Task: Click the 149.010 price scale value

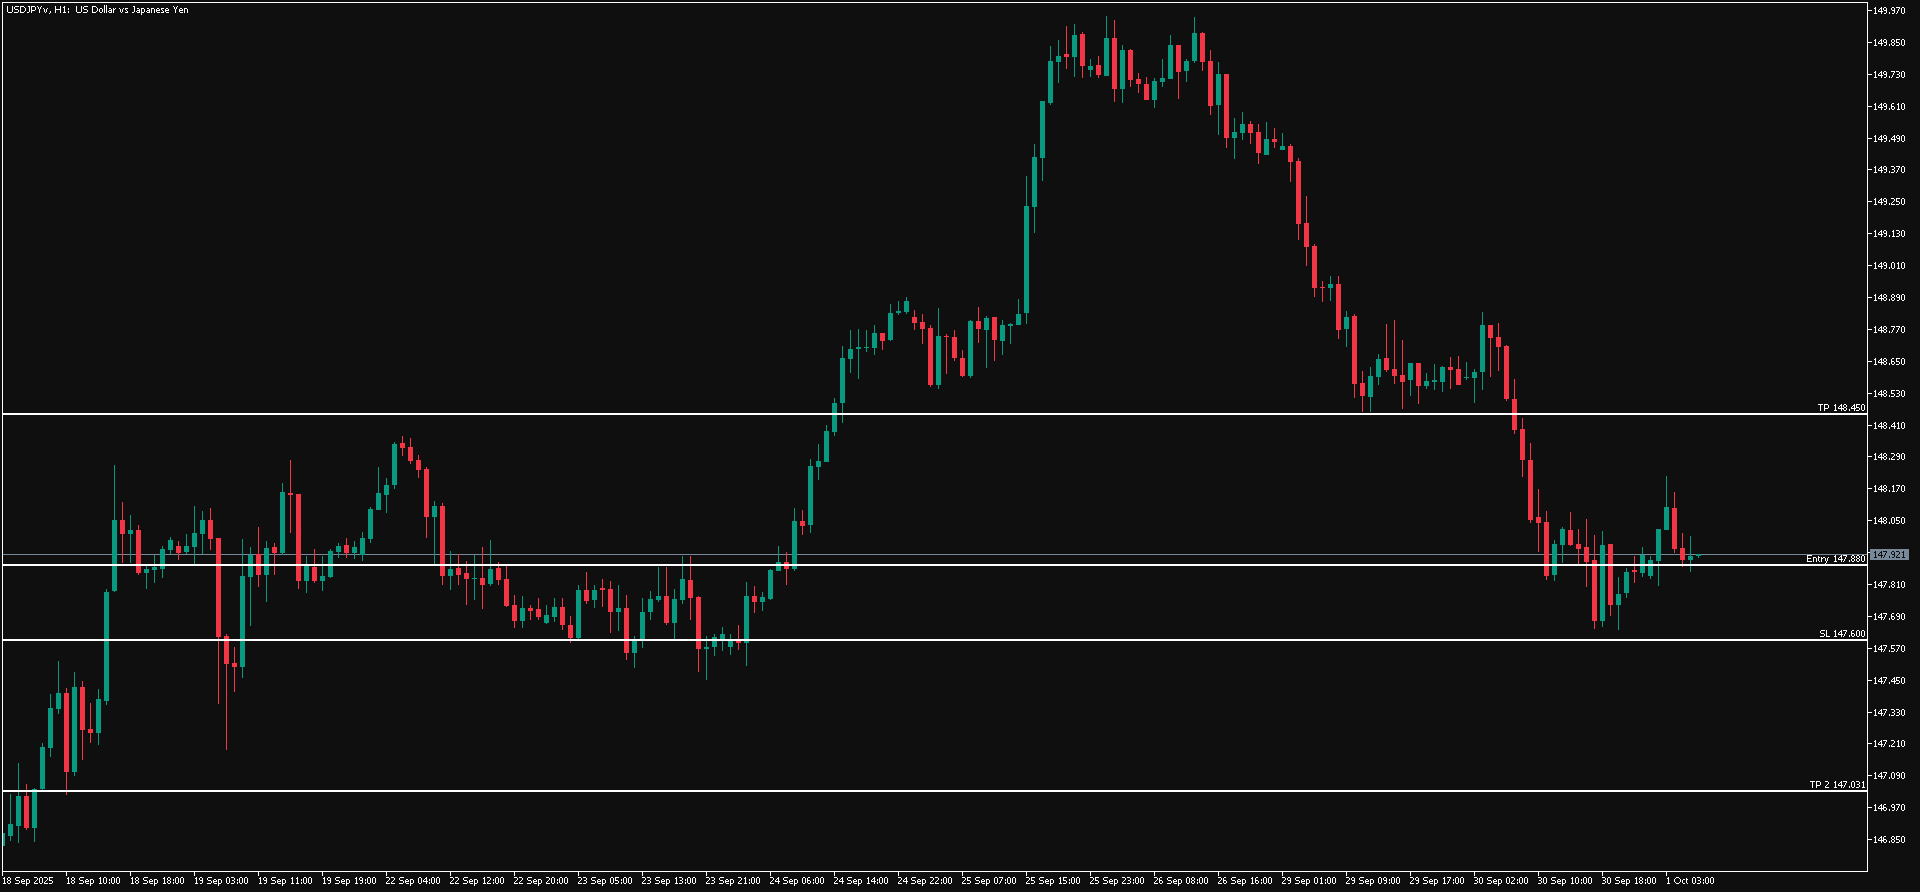Action: pos(1888,266)
